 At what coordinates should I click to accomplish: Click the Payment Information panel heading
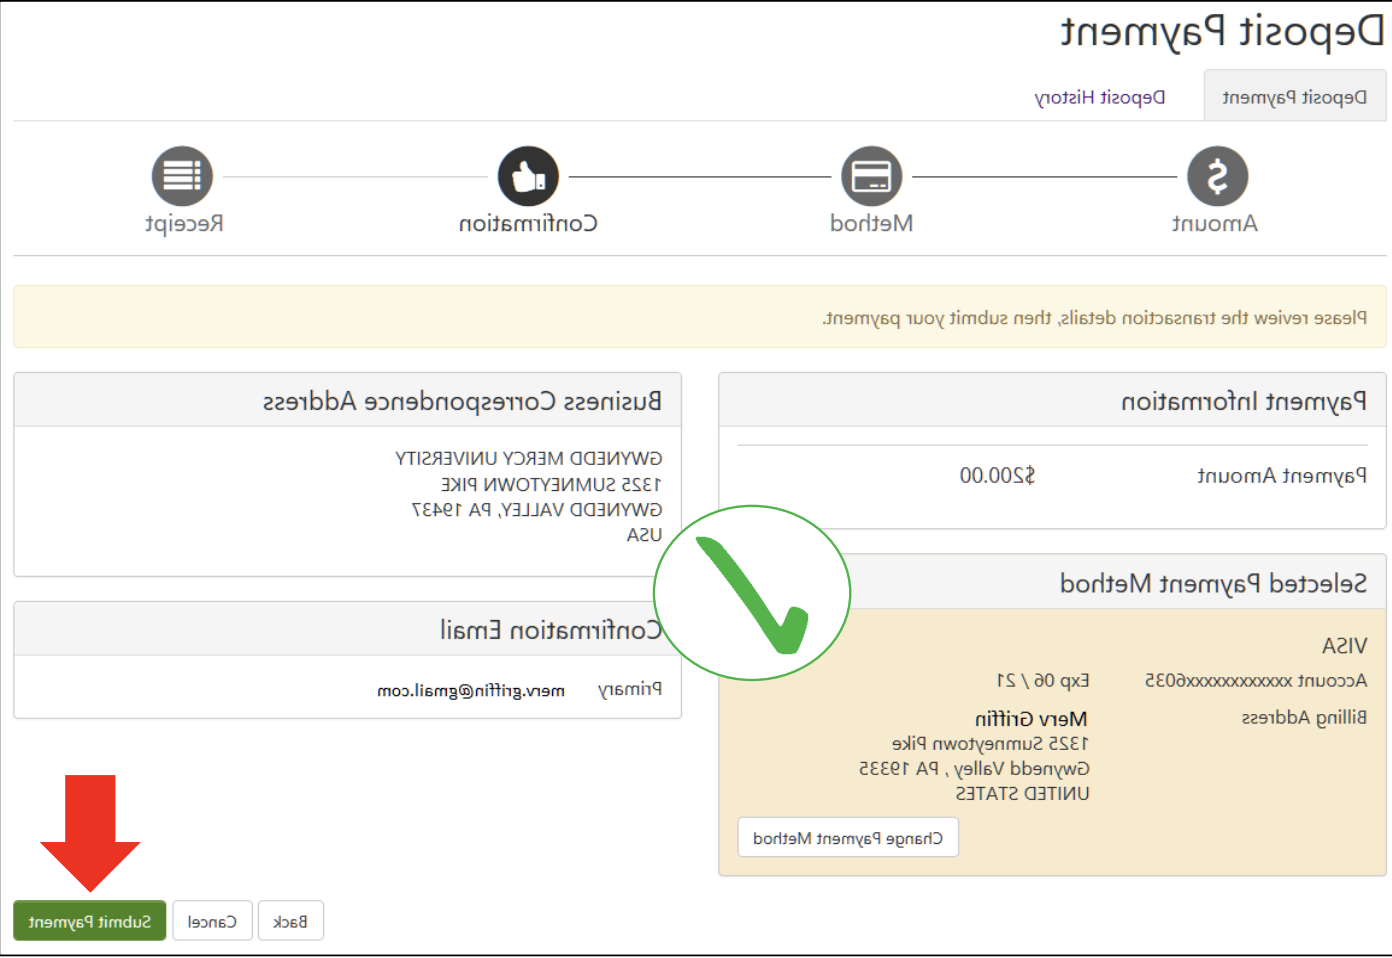click(x=1244, y=401)
